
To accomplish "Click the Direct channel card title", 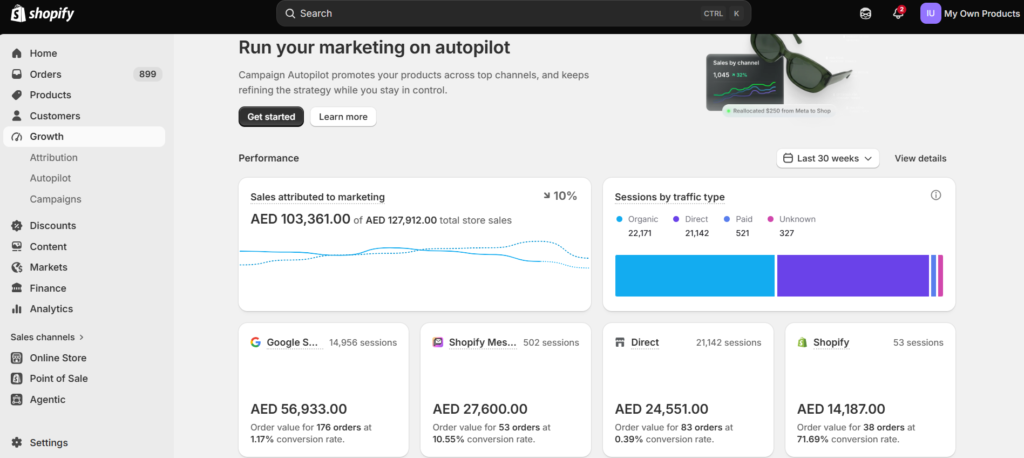I will 645,342.
